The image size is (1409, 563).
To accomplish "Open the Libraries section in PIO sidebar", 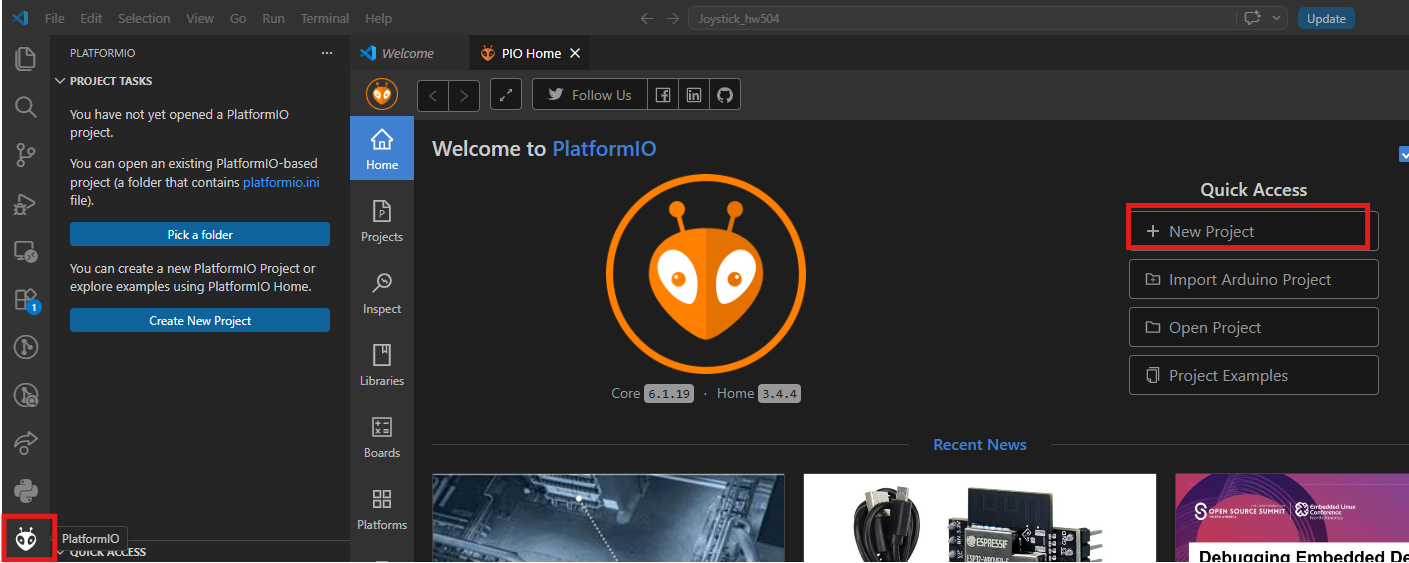I will pyautogui.click(x=382, y=365).
